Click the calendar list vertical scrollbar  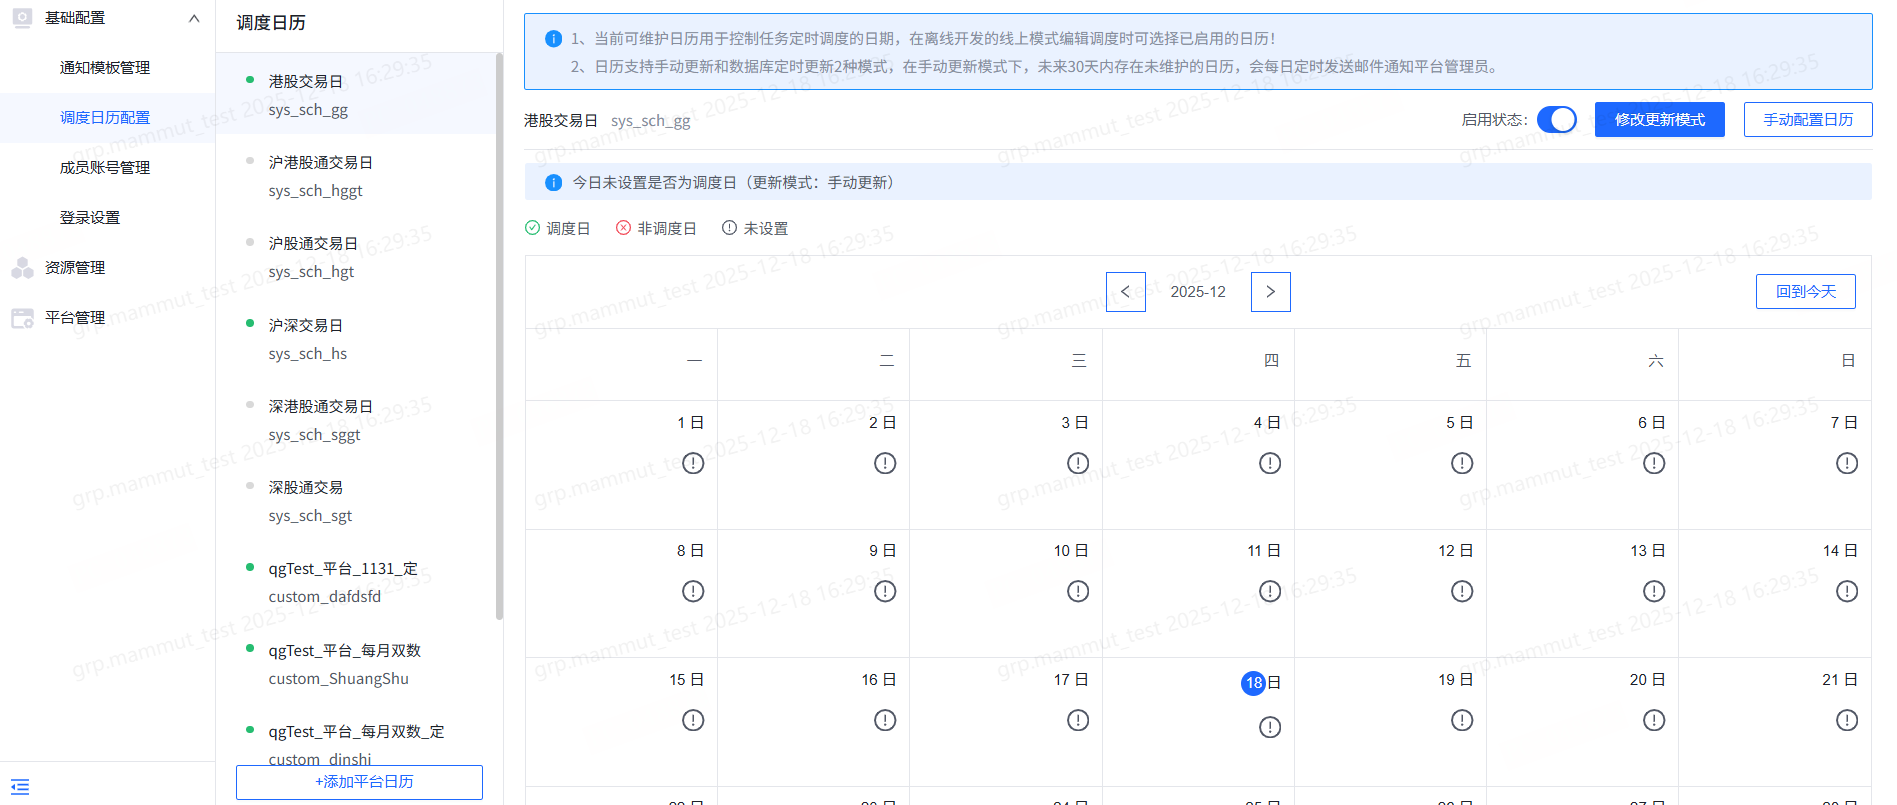(x=499, y=336)
